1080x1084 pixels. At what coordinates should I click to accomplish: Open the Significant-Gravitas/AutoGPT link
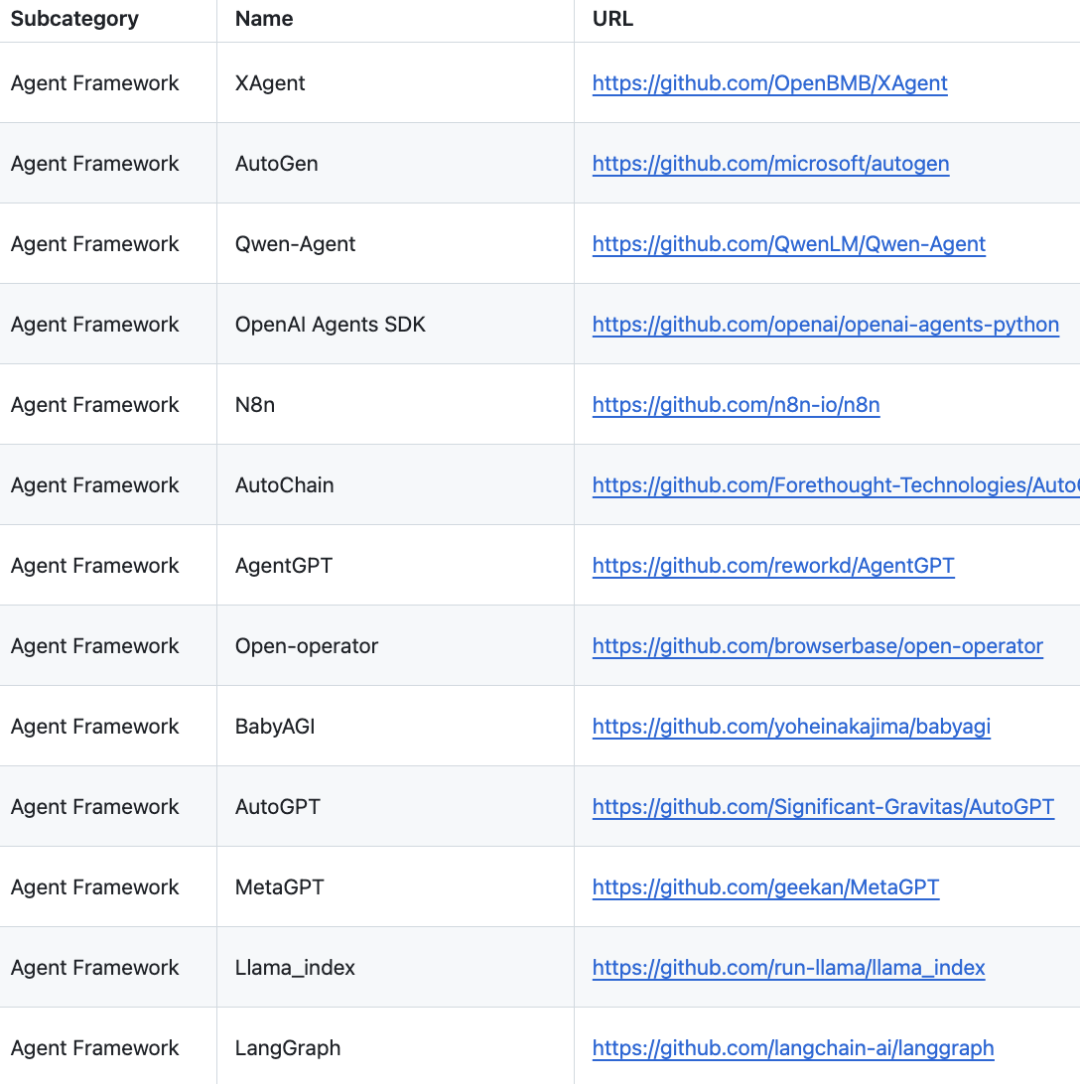click(x=823, y=807)
